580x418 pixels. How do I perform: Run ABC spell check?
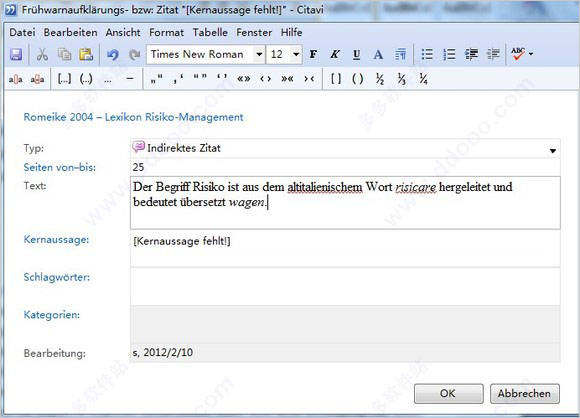pyautogui.click(x=518, y=54)
